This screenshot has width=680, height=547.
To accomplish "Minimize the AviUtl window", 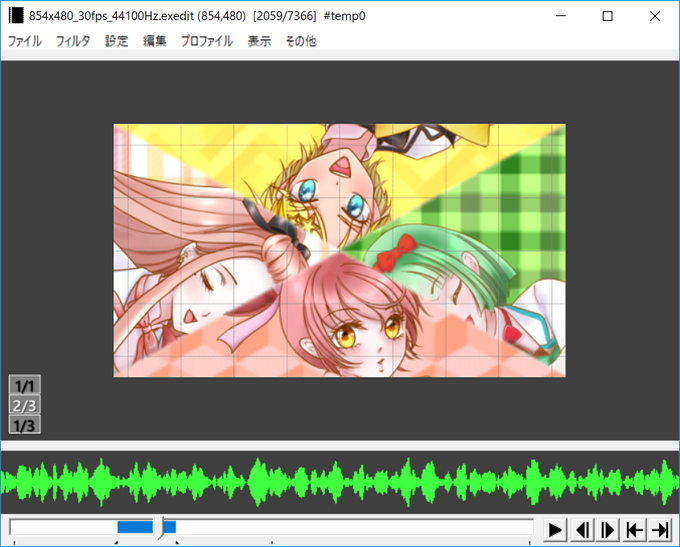I will tap(561, 16).
